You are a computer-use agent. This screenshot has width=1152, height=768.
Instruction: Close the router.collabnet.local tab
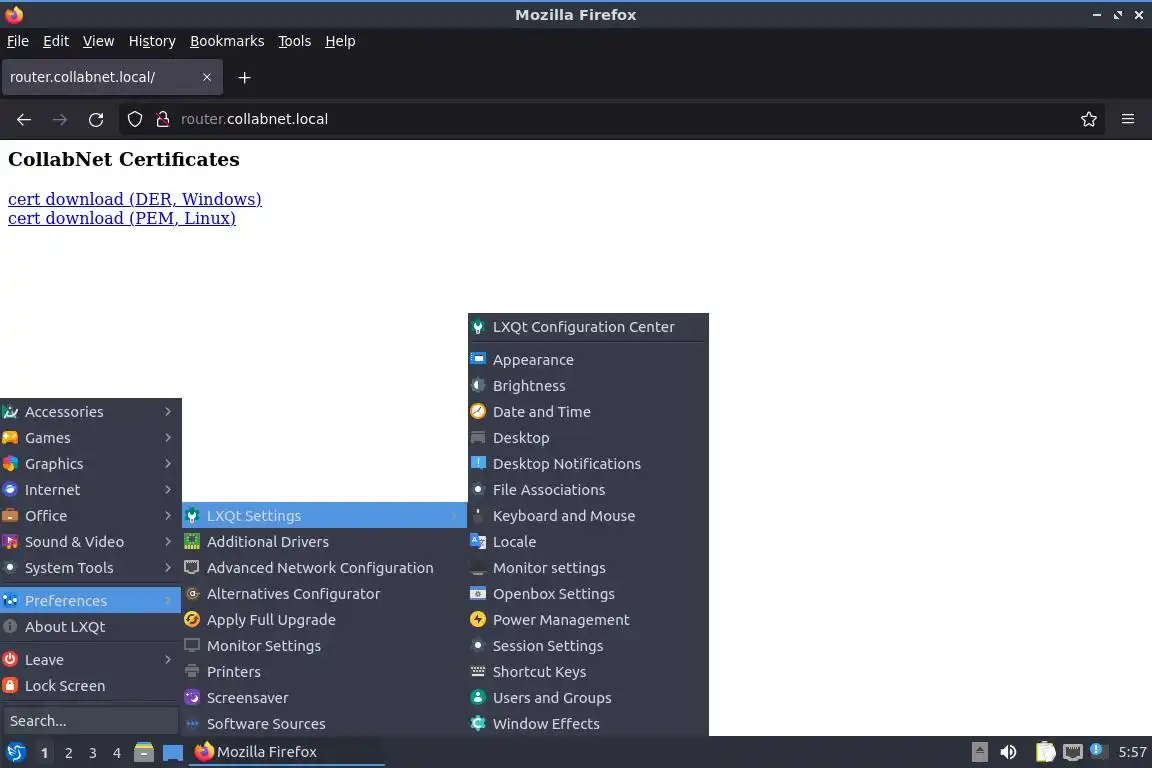pyautogui.click(x=206, y=77)
